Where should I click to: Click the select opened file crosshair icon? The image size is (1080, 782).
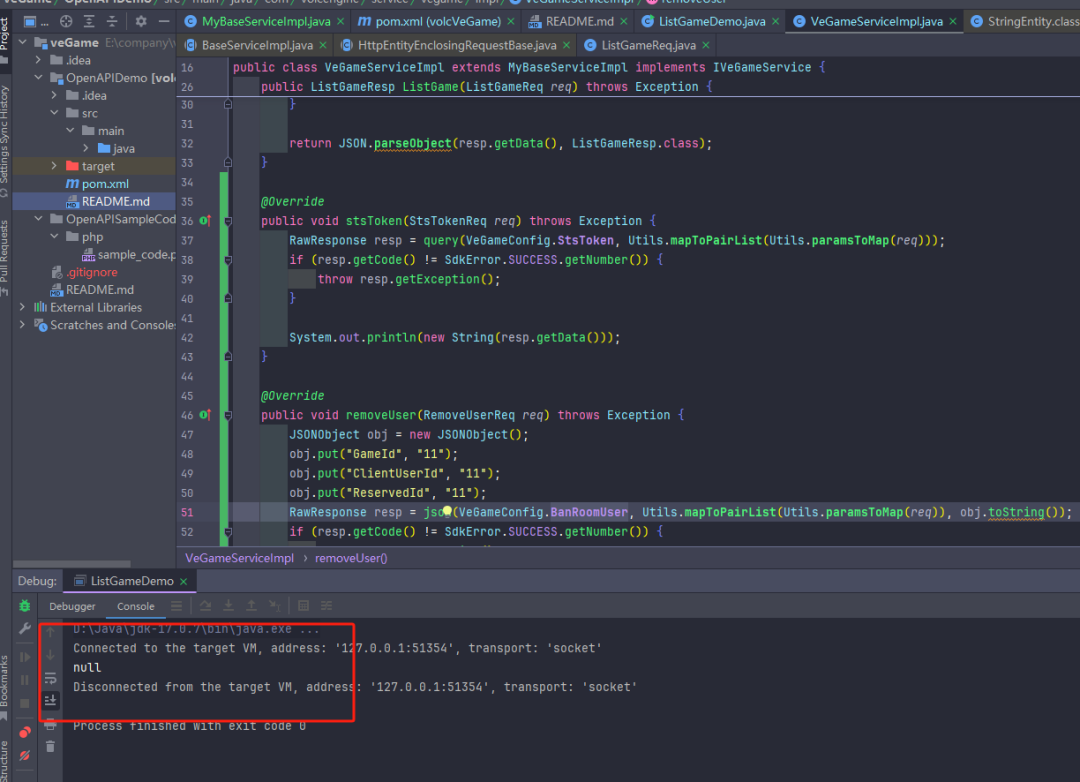coord(66,21)
